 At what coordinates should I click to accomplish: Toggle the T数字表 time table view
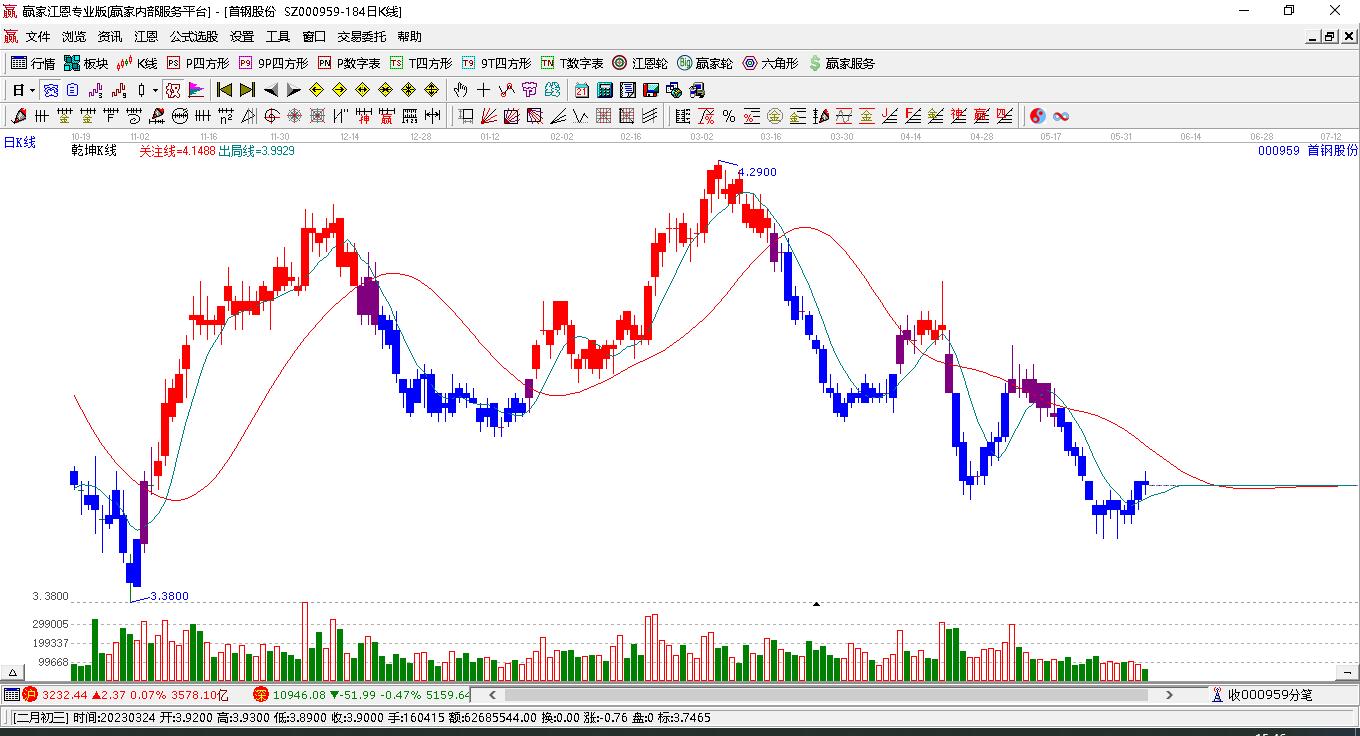tap(572, 63)
